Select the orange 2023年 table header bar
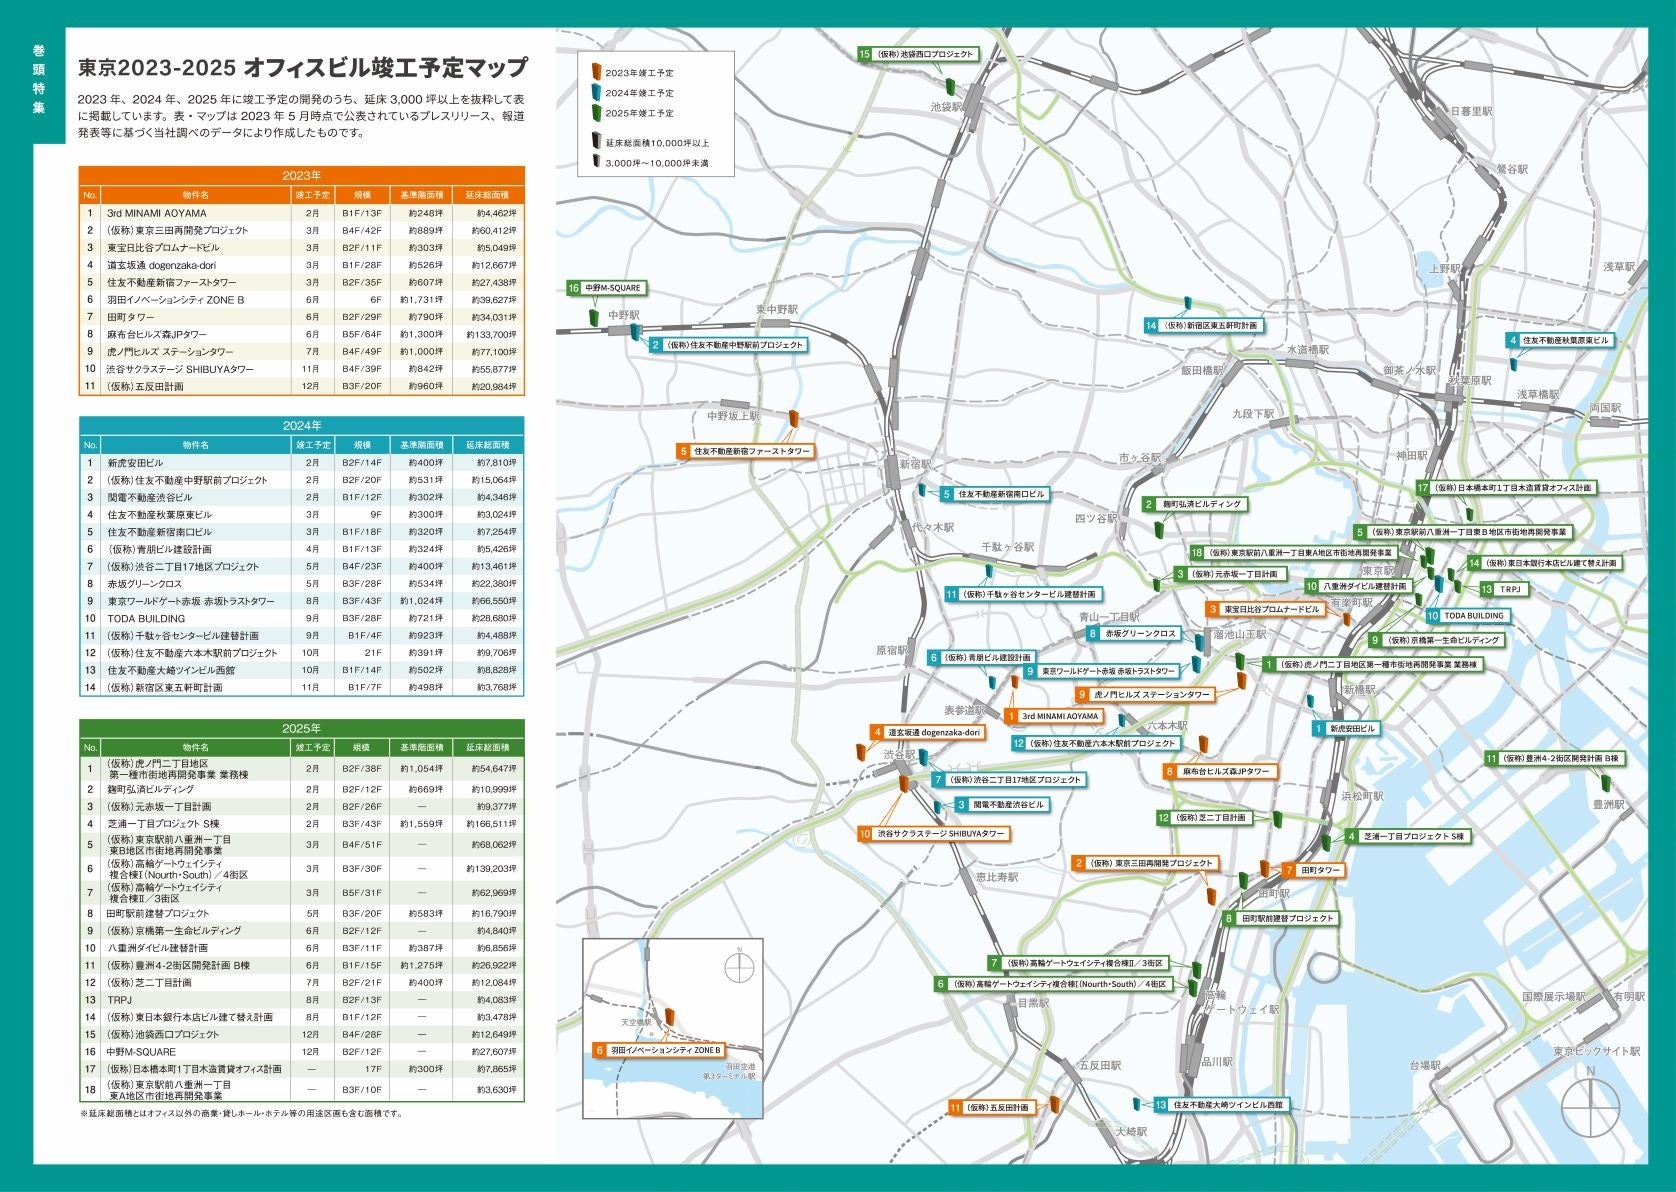Screen dimensions: 1676x1192 click(301, 175)
